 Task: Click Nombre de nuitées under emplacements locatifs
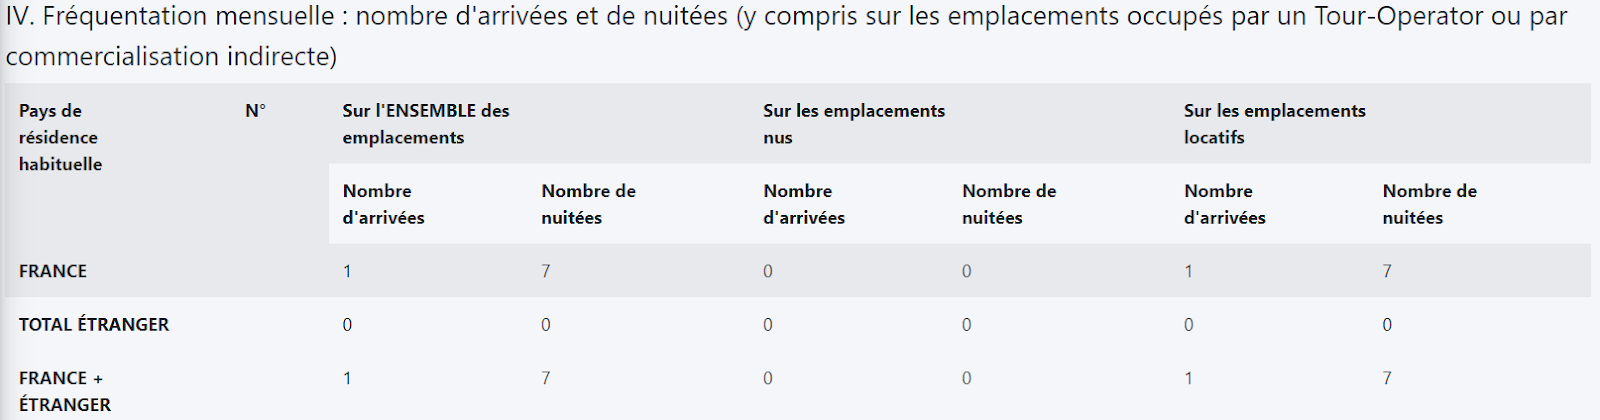click(x=1429, y=204)
